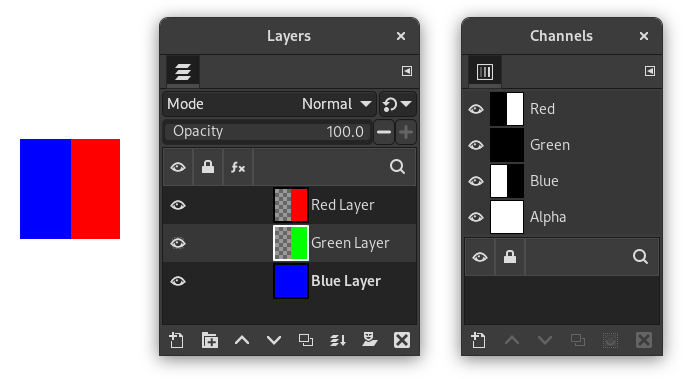Click the Blue Layer name

tap(346, 281)
